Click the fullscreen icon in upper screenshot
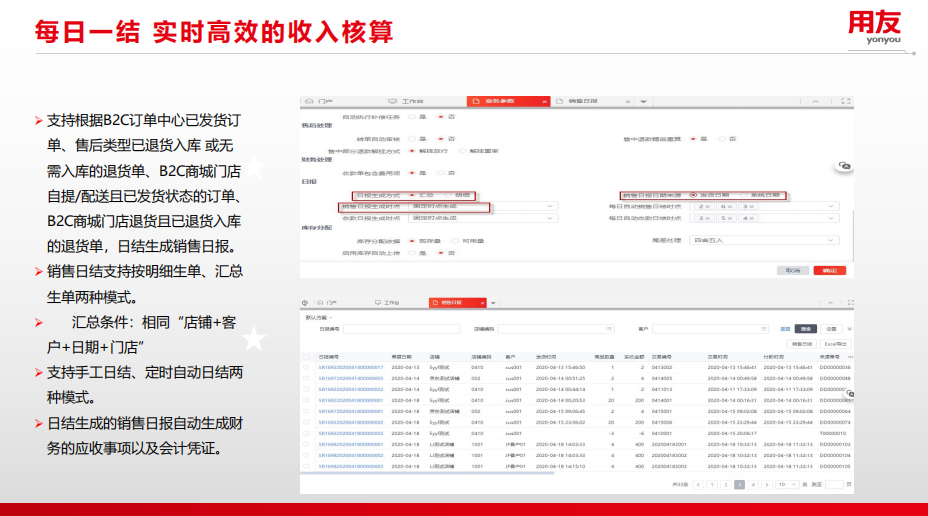This screenshot has width=928, height=516. tap(846, 101)
